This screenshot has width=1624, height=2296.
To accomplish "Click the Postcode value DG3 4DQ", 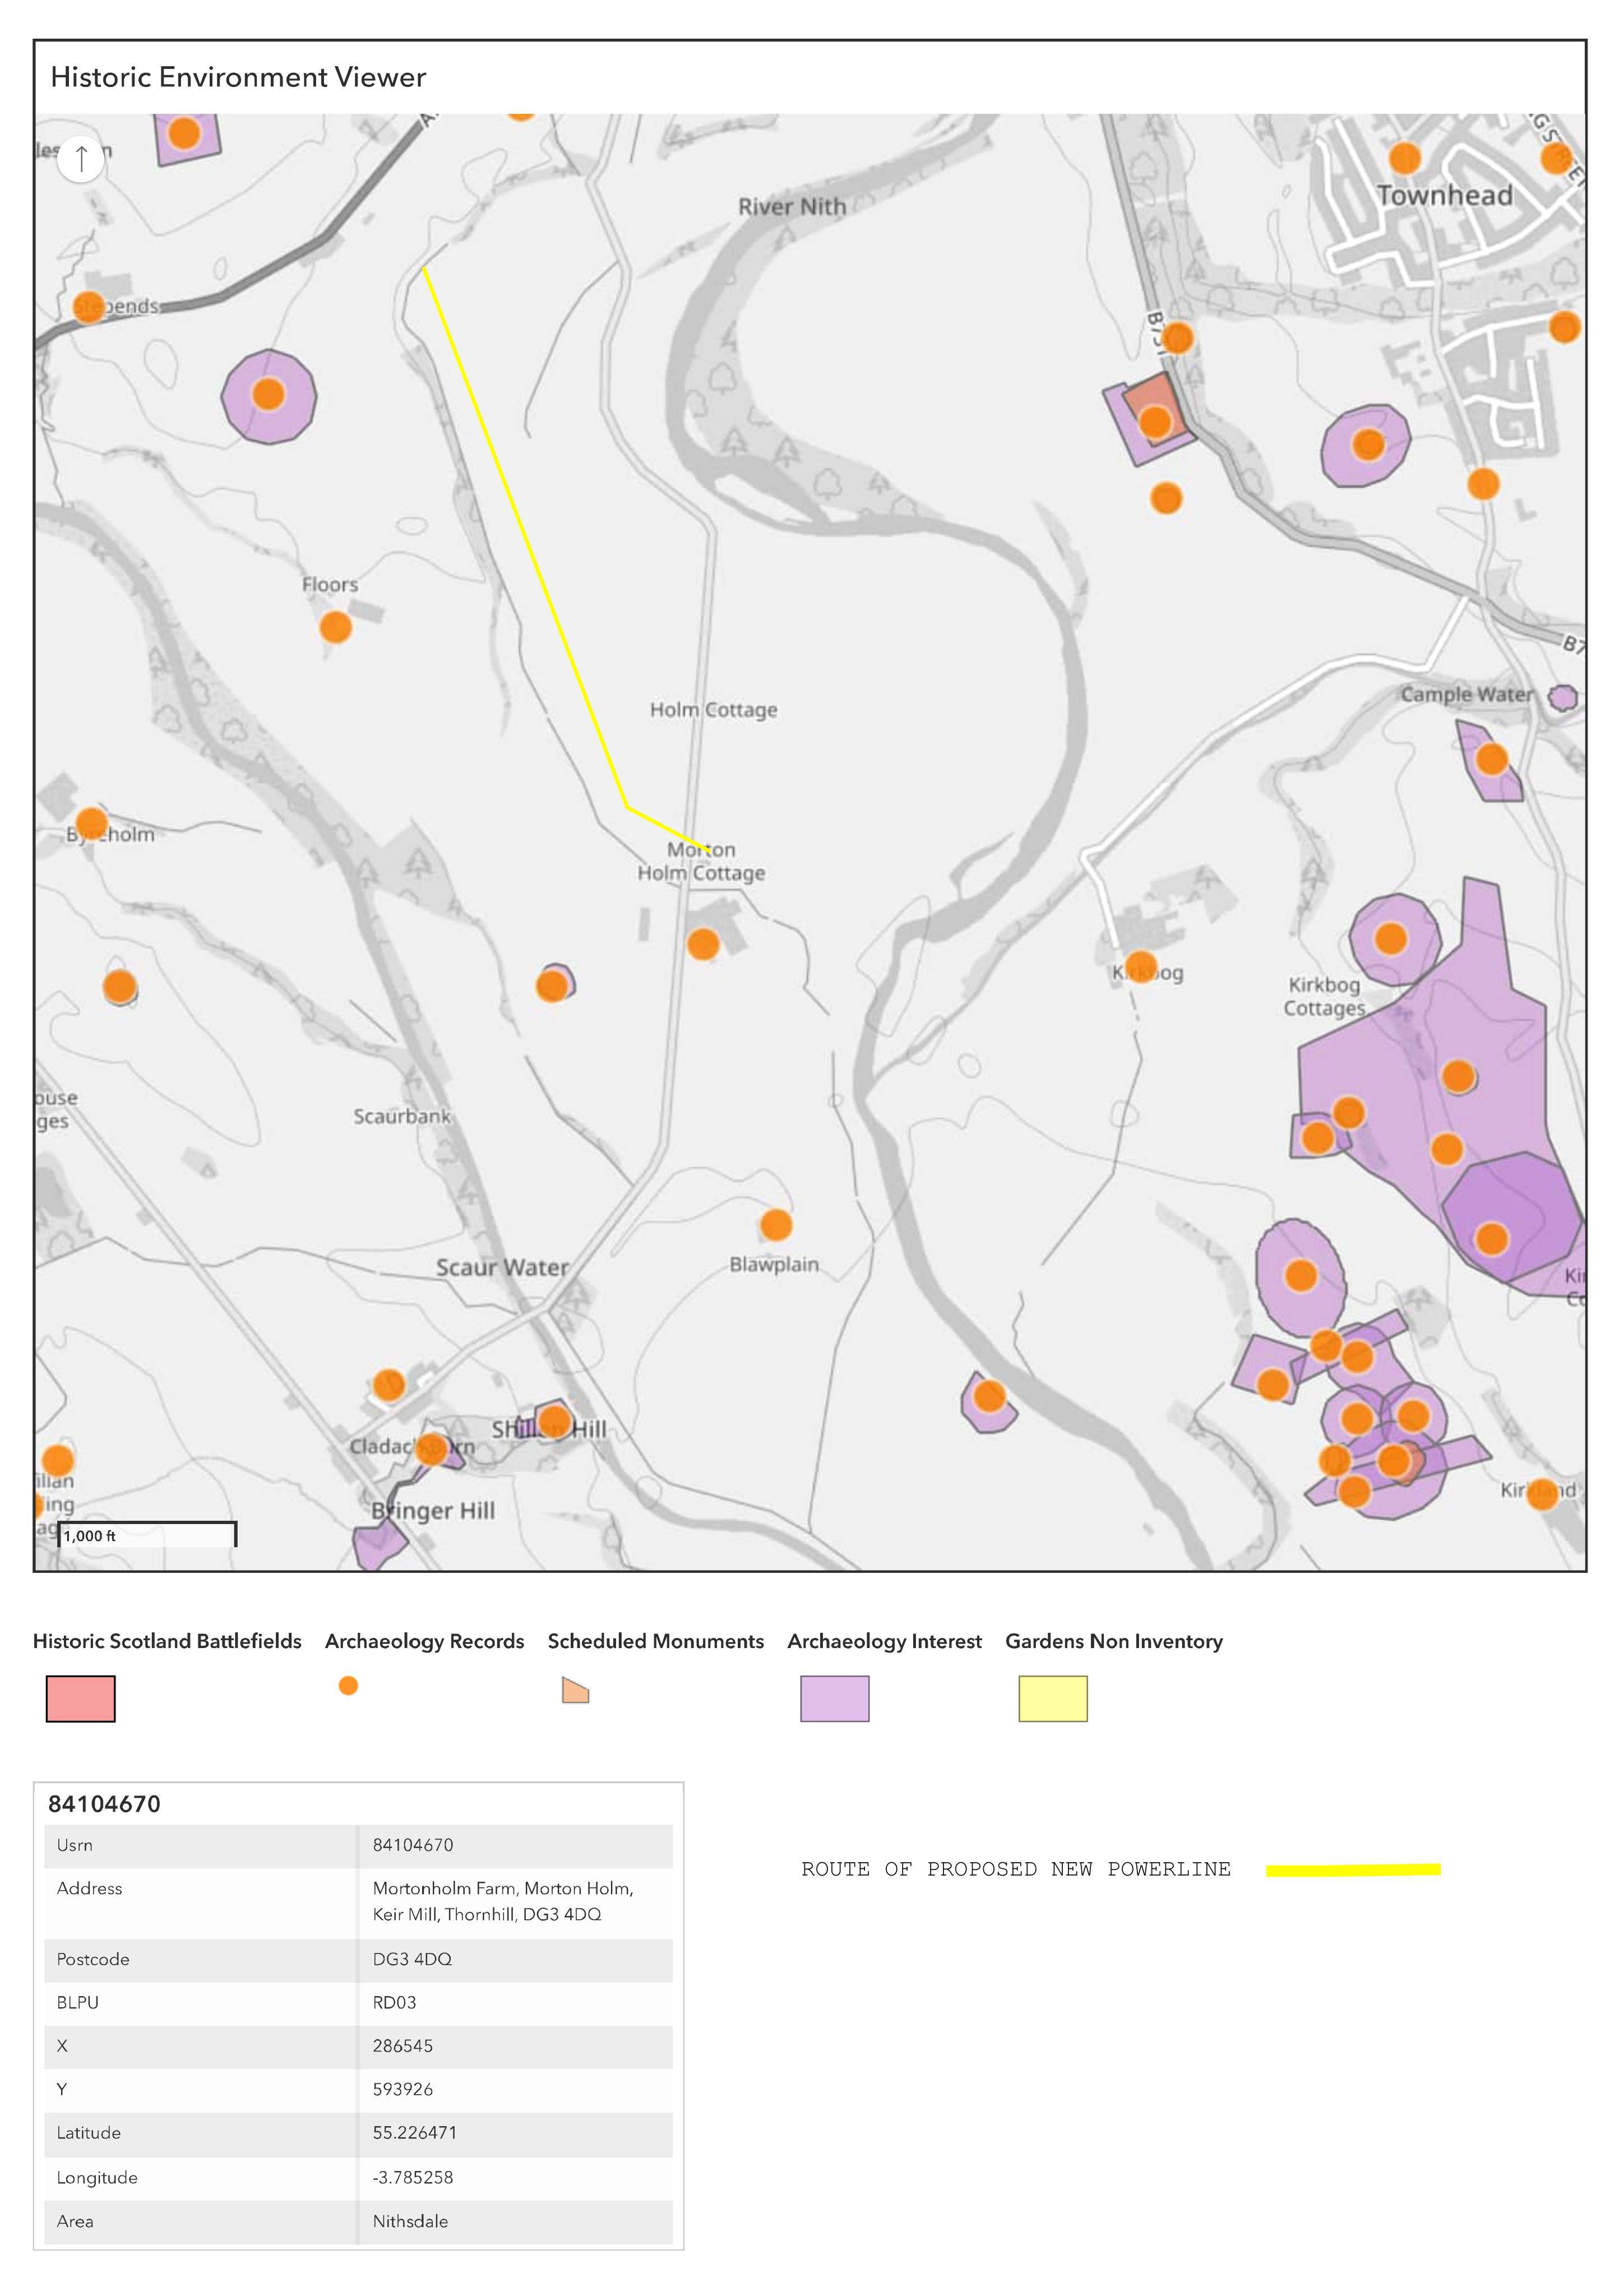I will (x=412, y=1959).
